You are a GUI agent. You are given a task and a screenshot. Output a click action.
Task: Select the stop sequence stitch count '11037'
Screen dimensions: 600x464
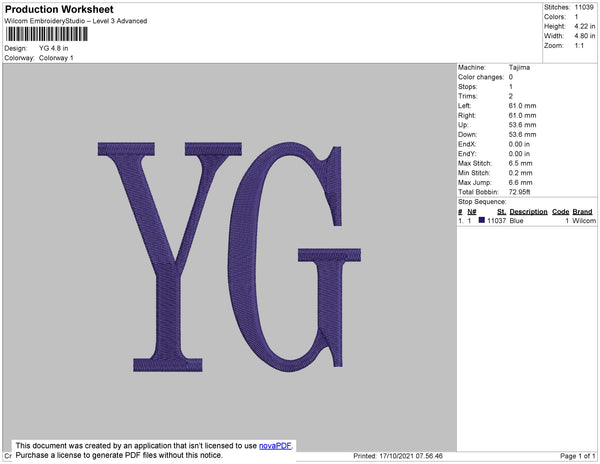pos(496,221)
